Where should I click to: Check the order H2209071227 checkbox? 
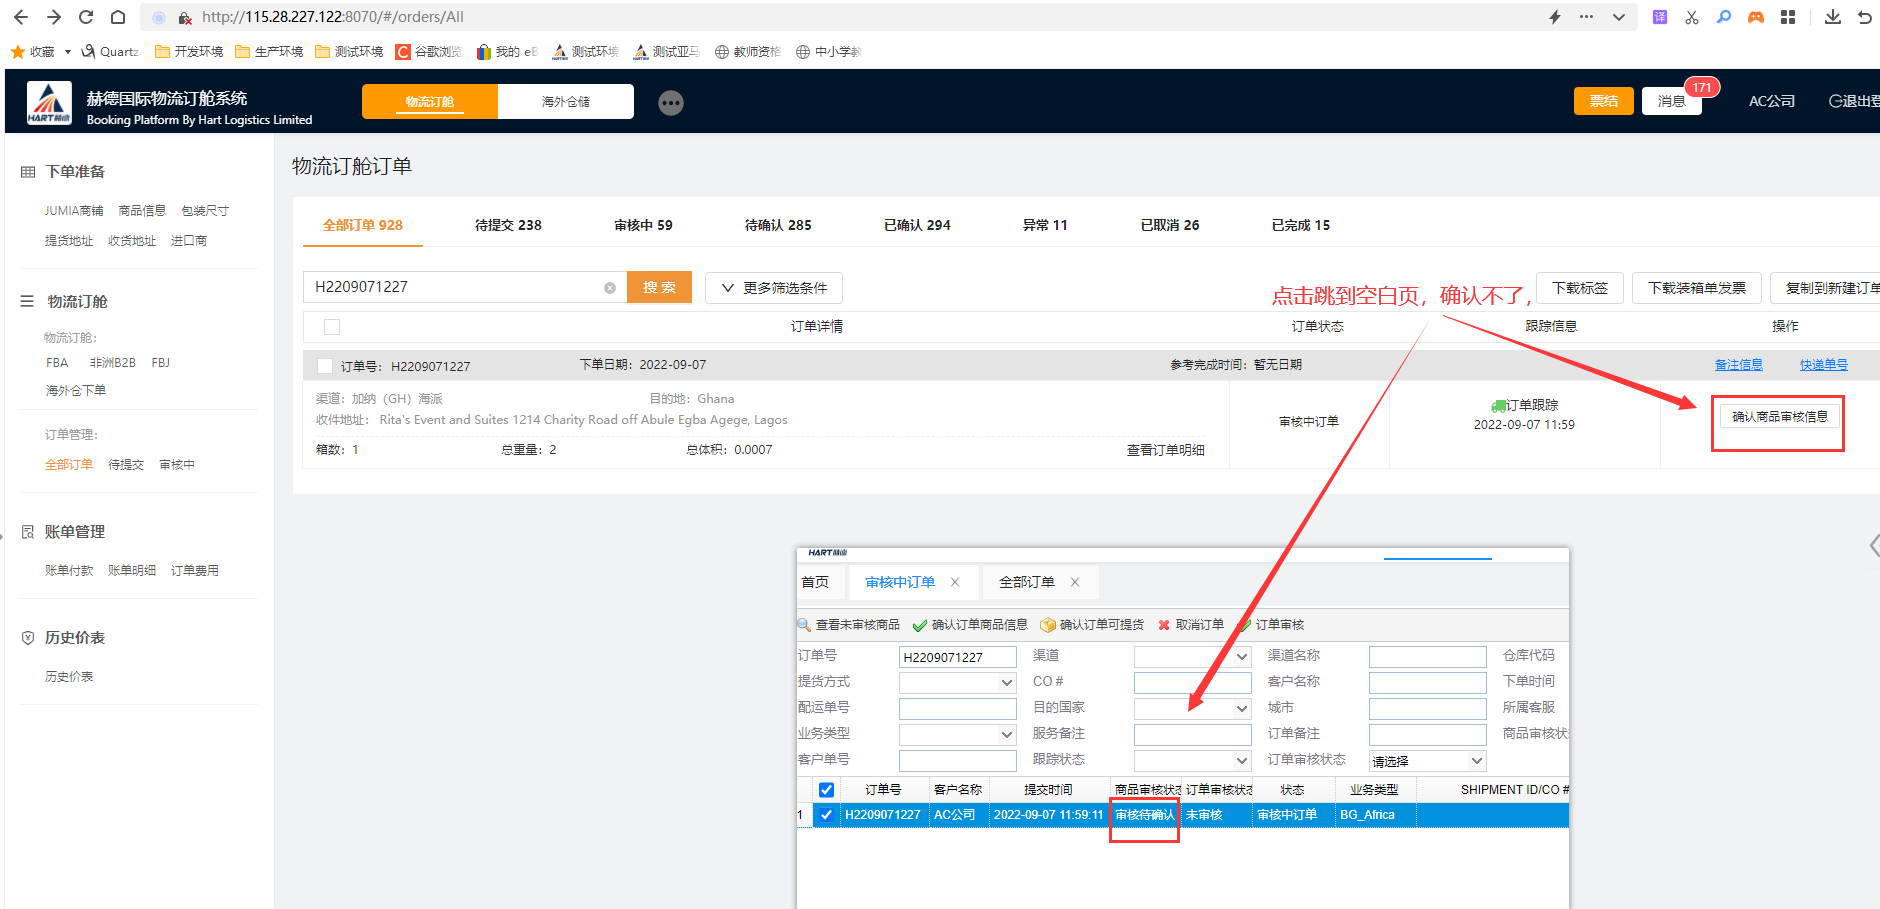pos(324,366)
